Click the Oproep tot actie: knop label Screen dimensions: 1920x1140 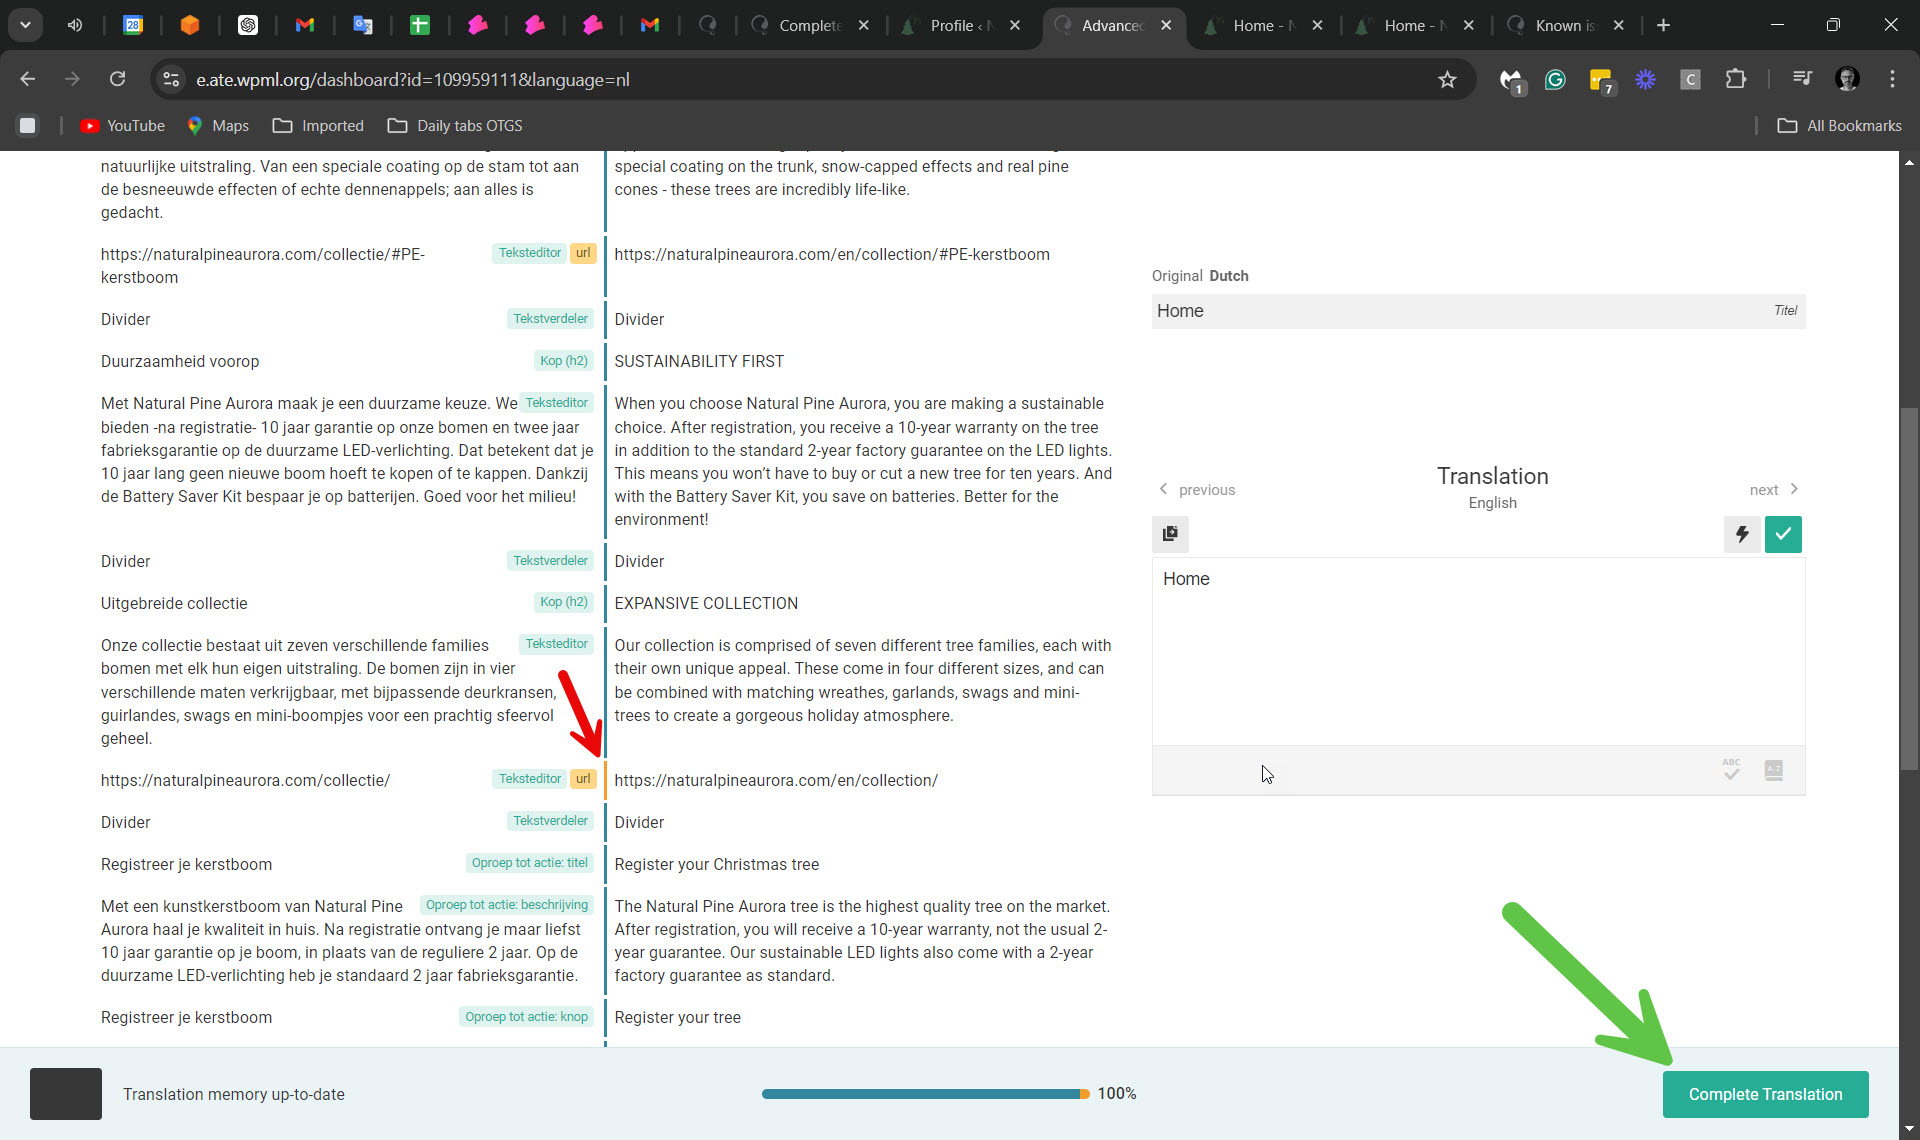pyautogui.click(x=526, y=1017)
